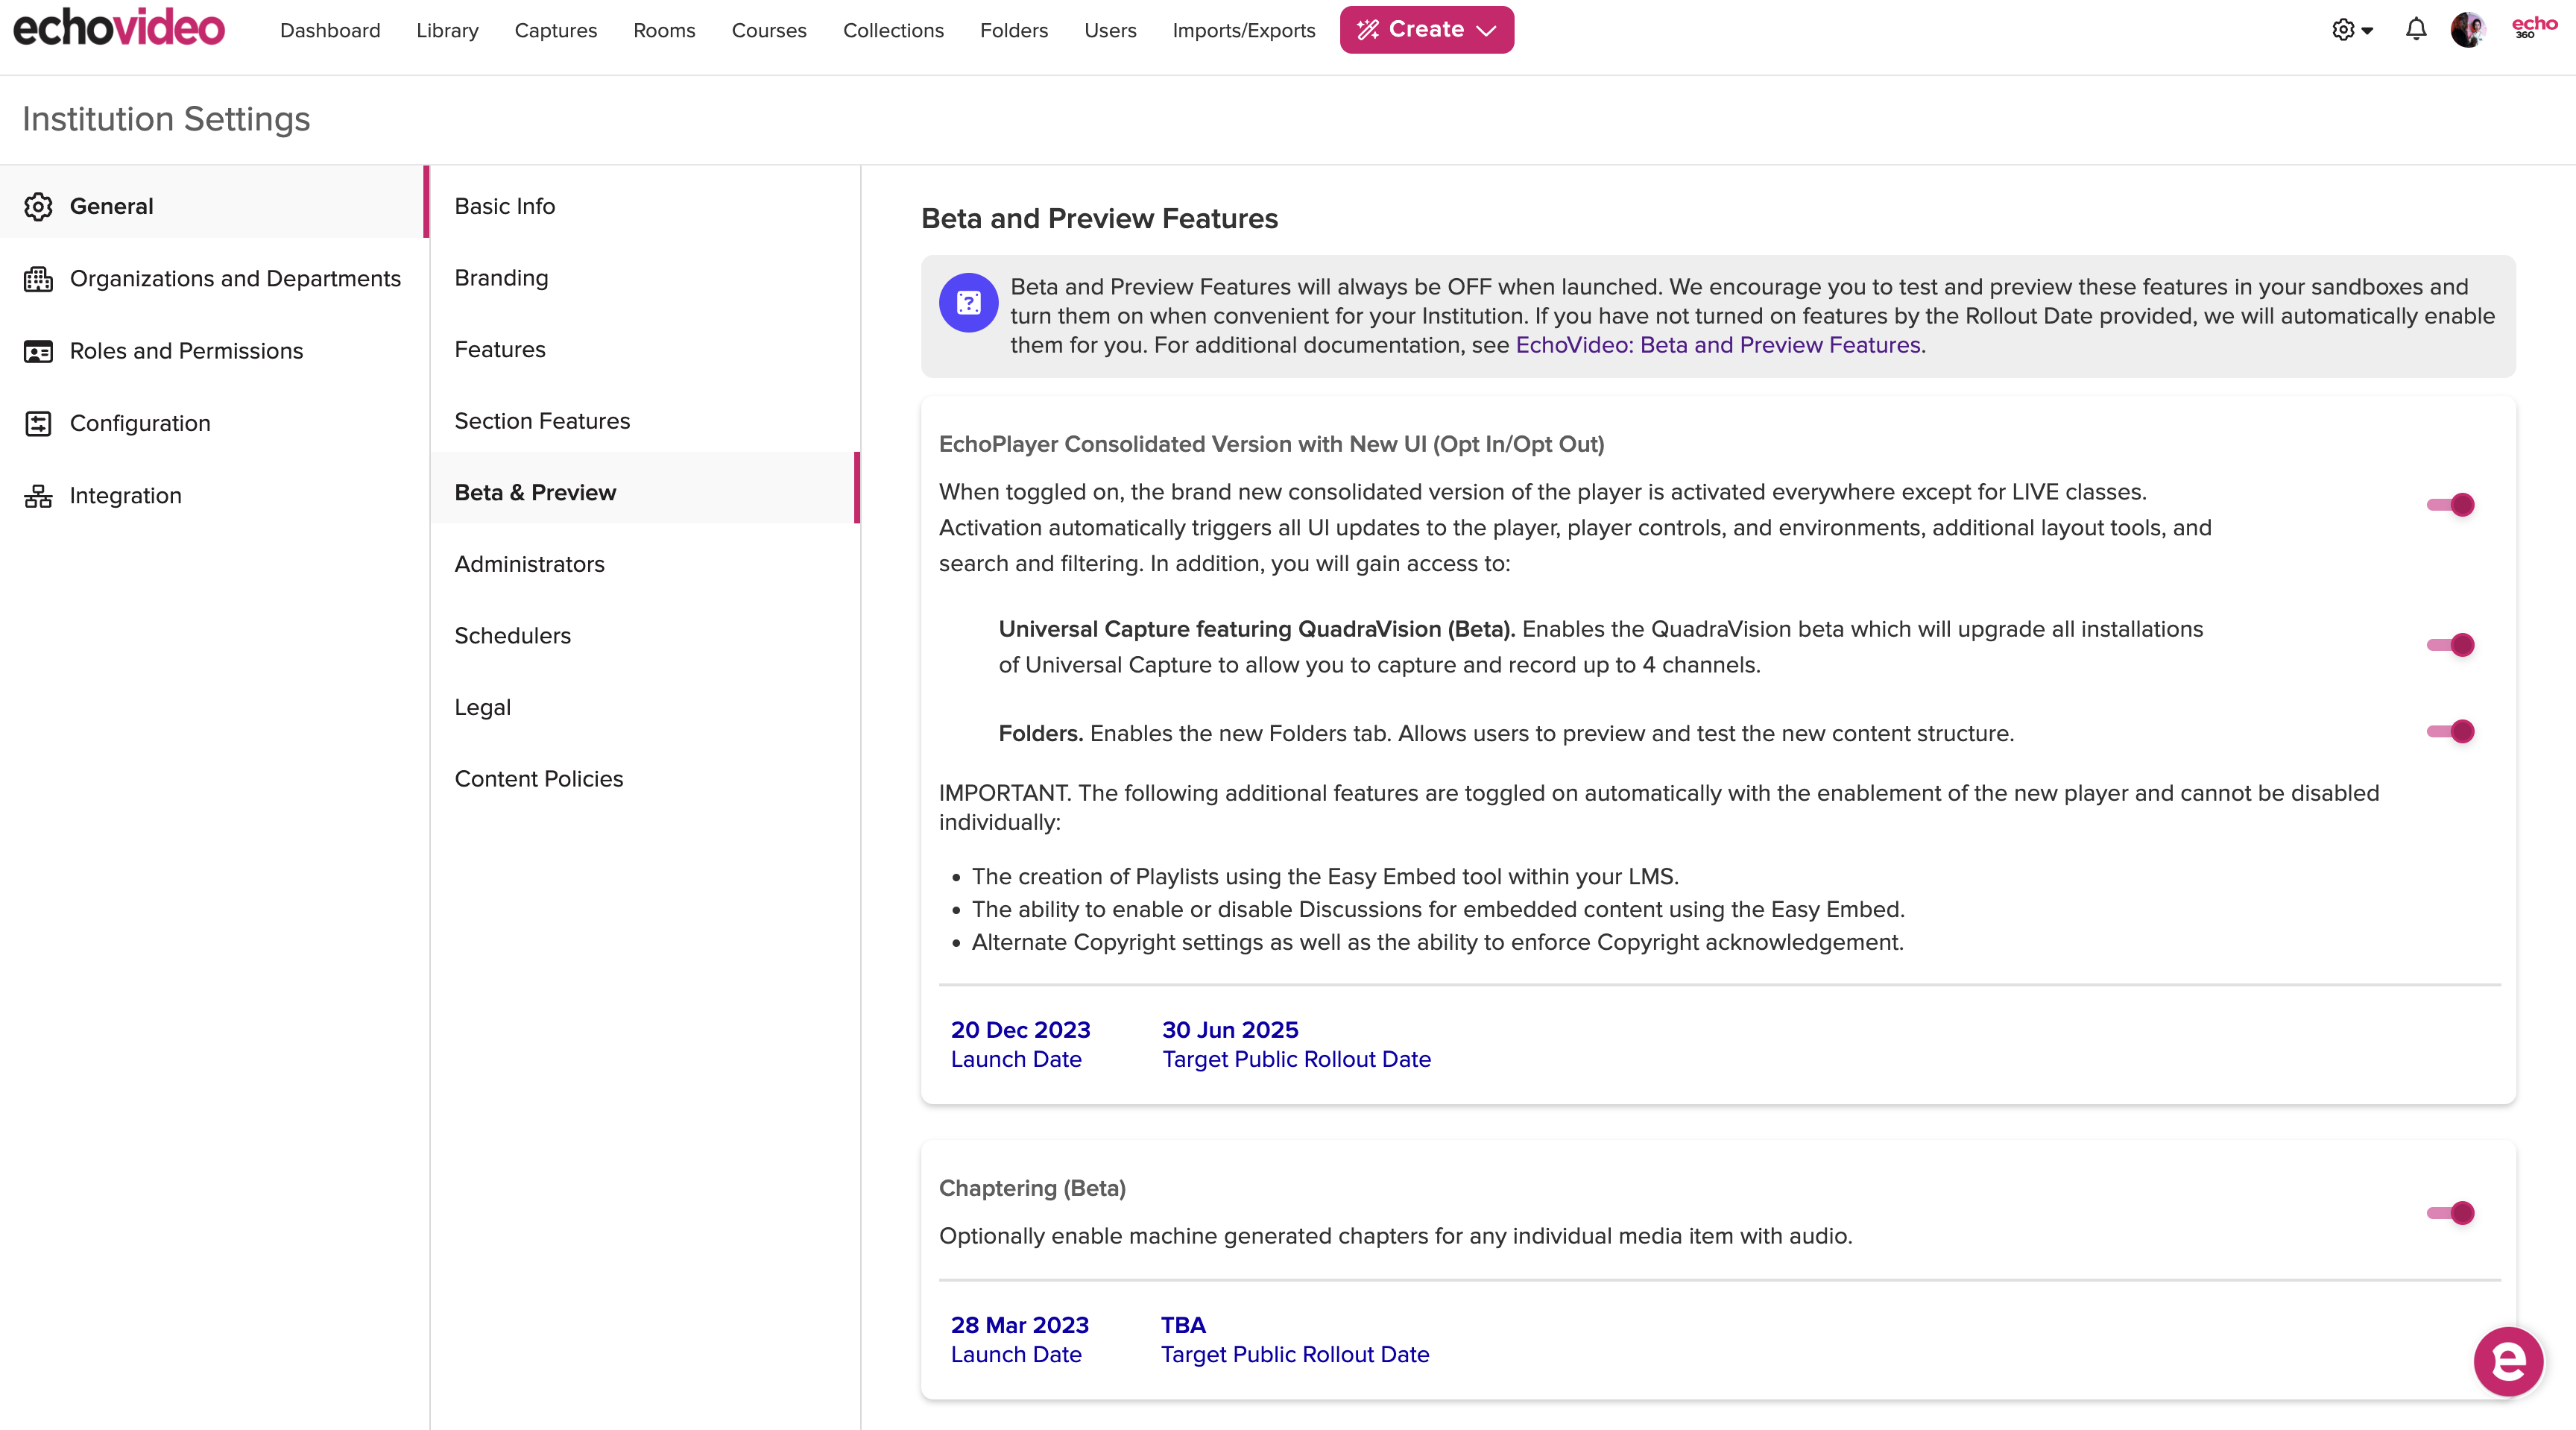The height and width of the screenshot is (1430, 2576).
Task: Open the Library page
Action: [447, 30]
